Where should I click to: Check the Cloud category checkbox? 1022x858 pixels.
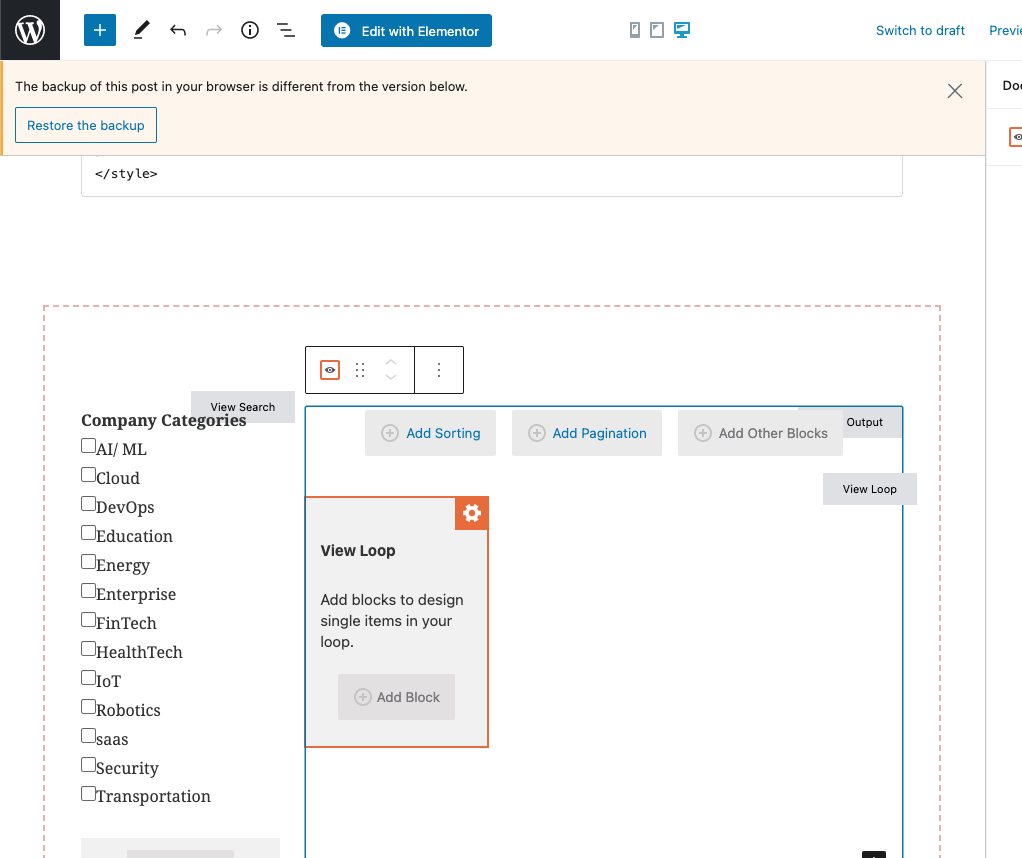(x=89, y=475)
